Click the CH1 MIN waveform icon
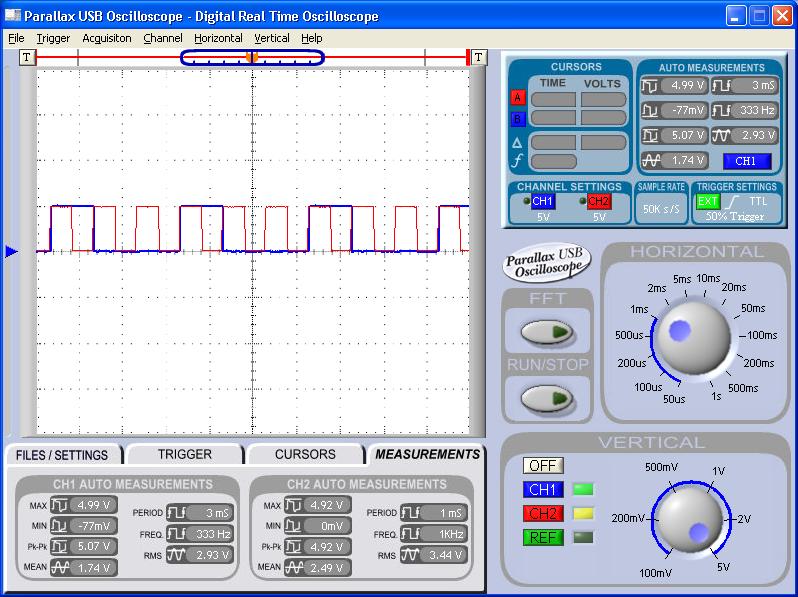Screen dimensions: 798x597 [59, 526]
